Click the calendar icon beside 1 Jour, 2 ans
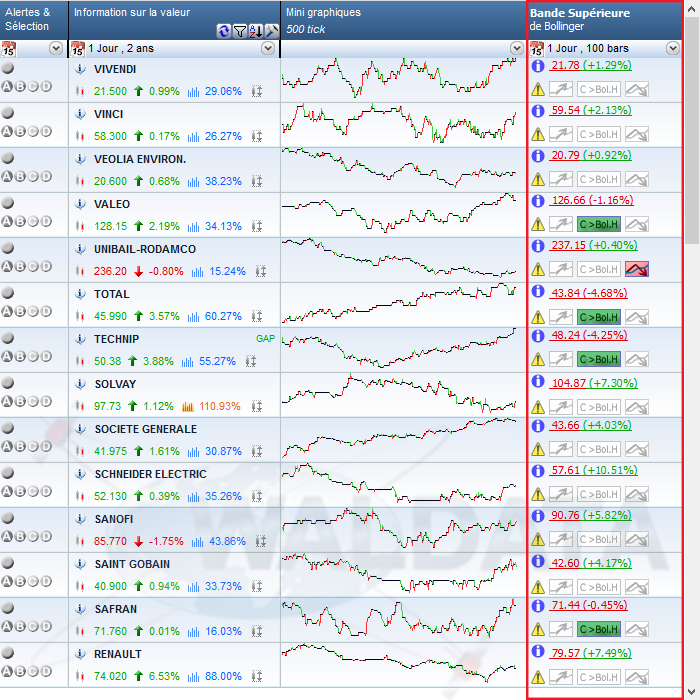This screenshot has height=700, width=700. coord(77,48)
